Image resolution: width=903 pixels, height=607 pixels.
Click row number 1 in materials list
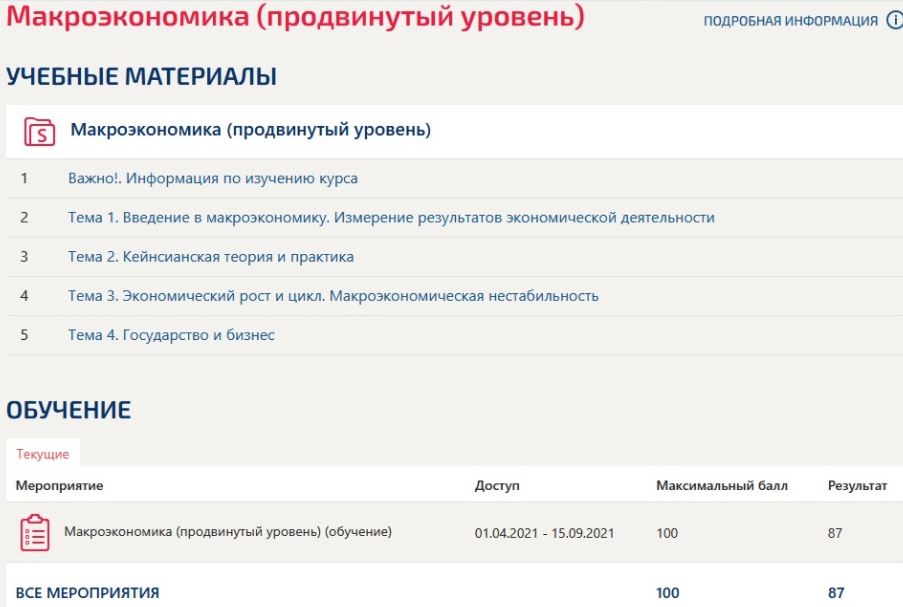click(24, 178)
